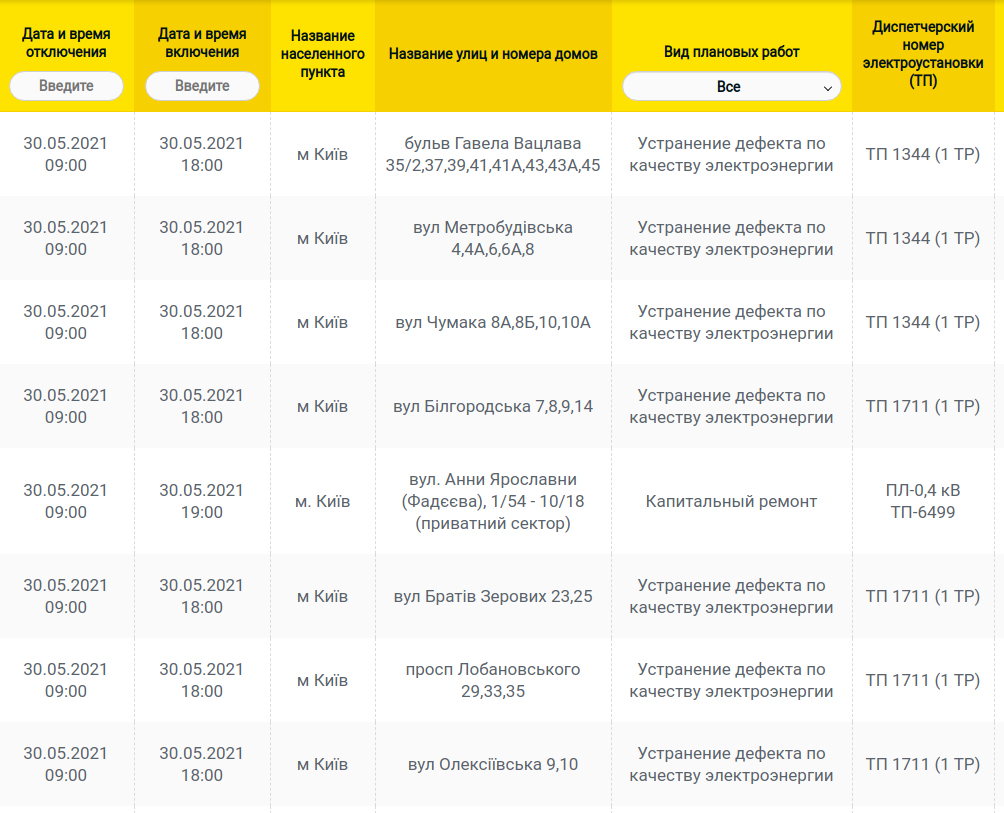Image resolution: width=1004 pixels, height=813 pixels.
Task: Click "м Київ" in the Олексіївська row
Action: coord(323,764)
